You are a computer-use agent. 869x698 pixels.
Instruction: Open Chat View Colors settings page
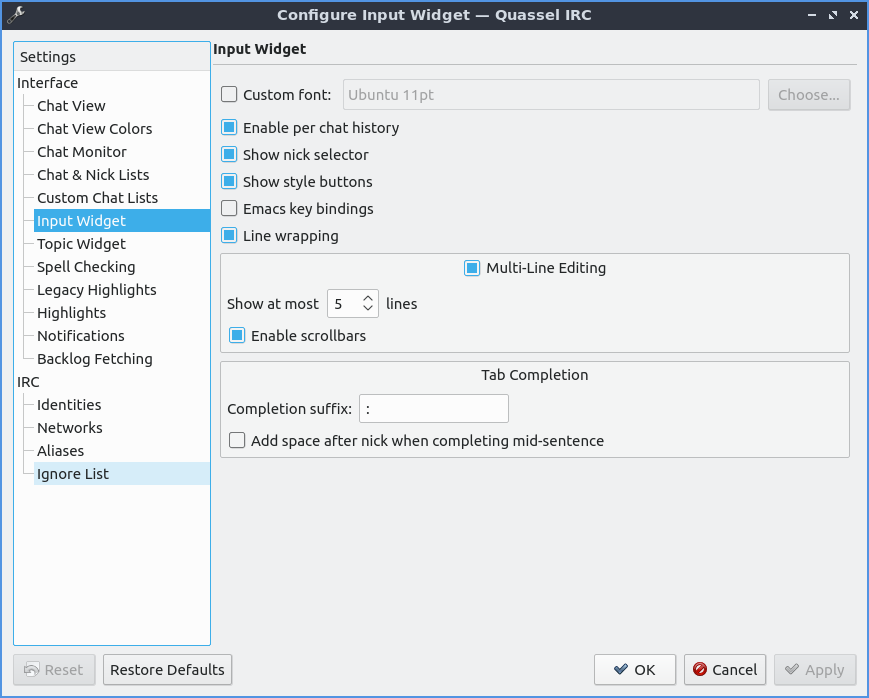click(95, 129)
